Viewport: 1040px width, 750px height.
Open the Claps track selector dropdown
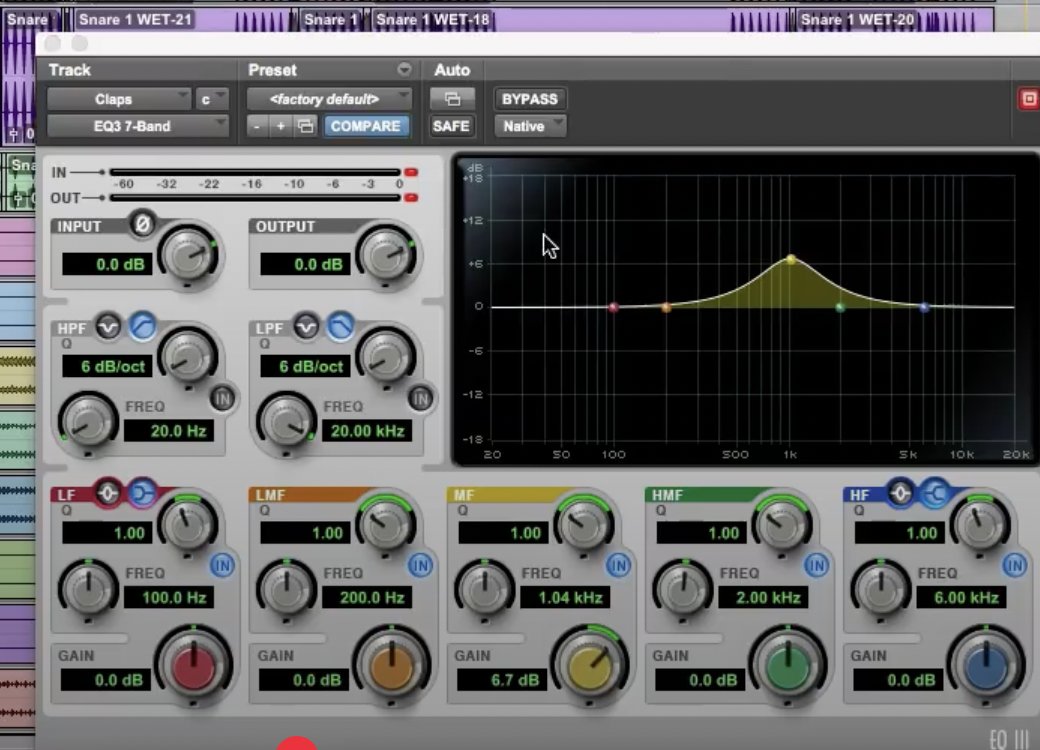click(119, 99)
